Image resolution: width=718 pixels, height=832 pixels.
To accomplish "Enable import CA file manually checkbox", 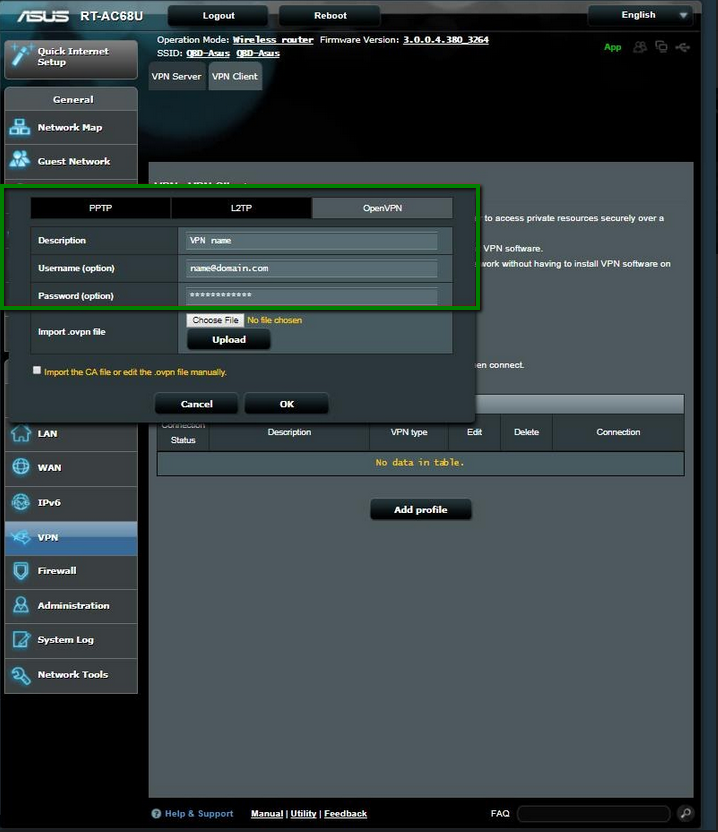I will 37,370.
